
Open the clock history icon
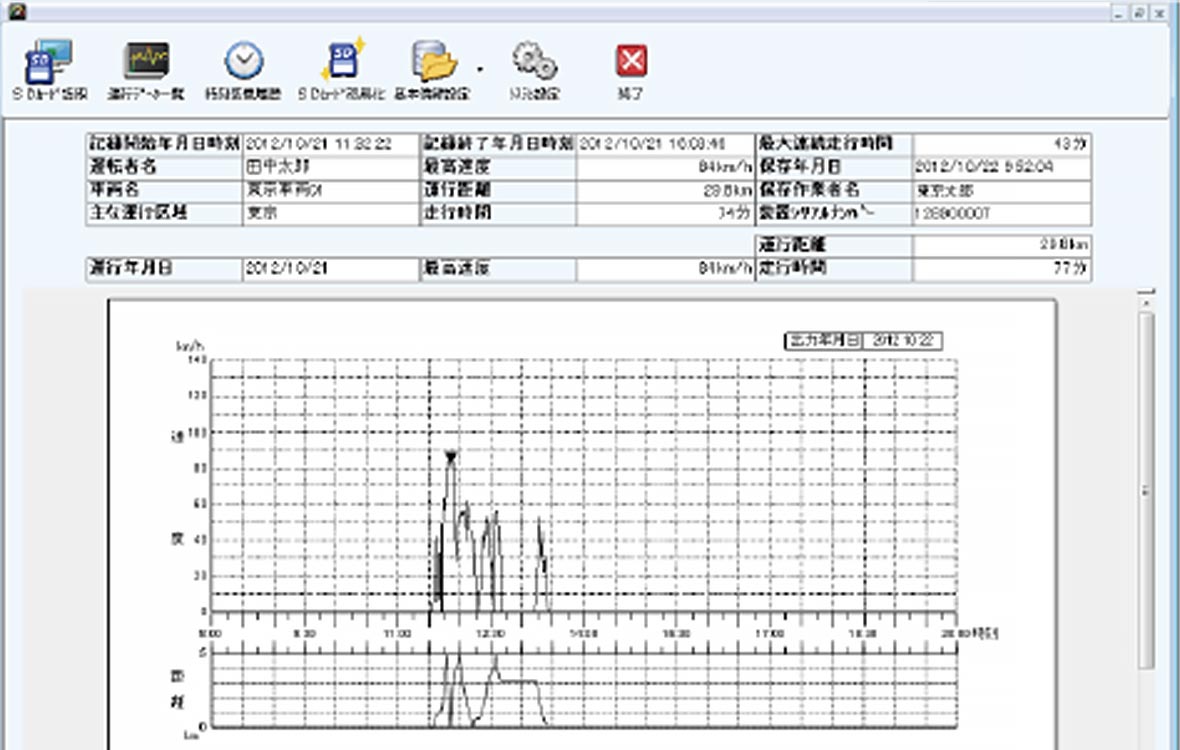(243, 62)
